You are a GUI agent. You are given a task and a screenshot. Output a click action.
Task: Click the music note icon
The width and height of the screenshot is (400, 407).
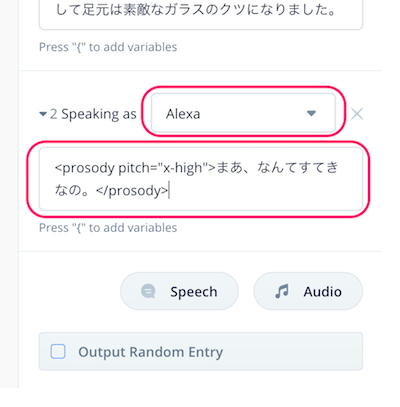tap(282, 291)
